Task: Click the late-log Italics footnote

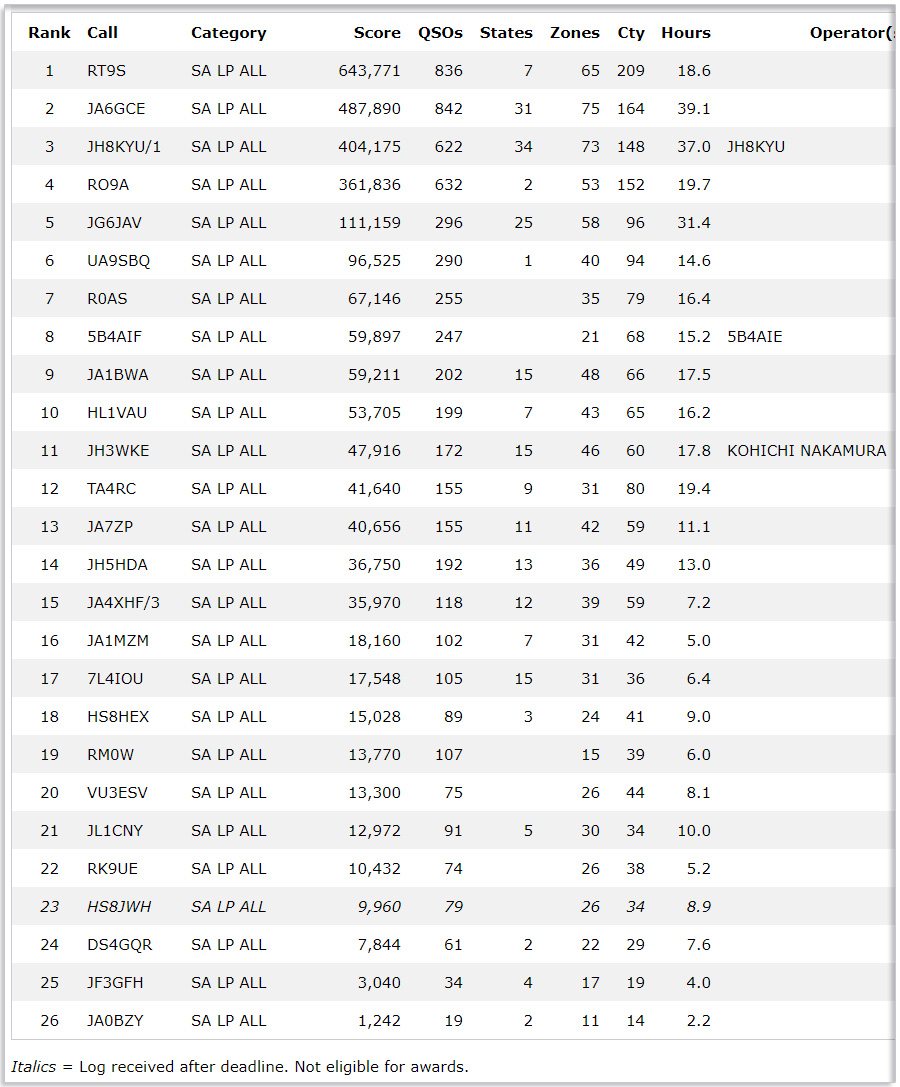Action: (x=240, y=1066)
